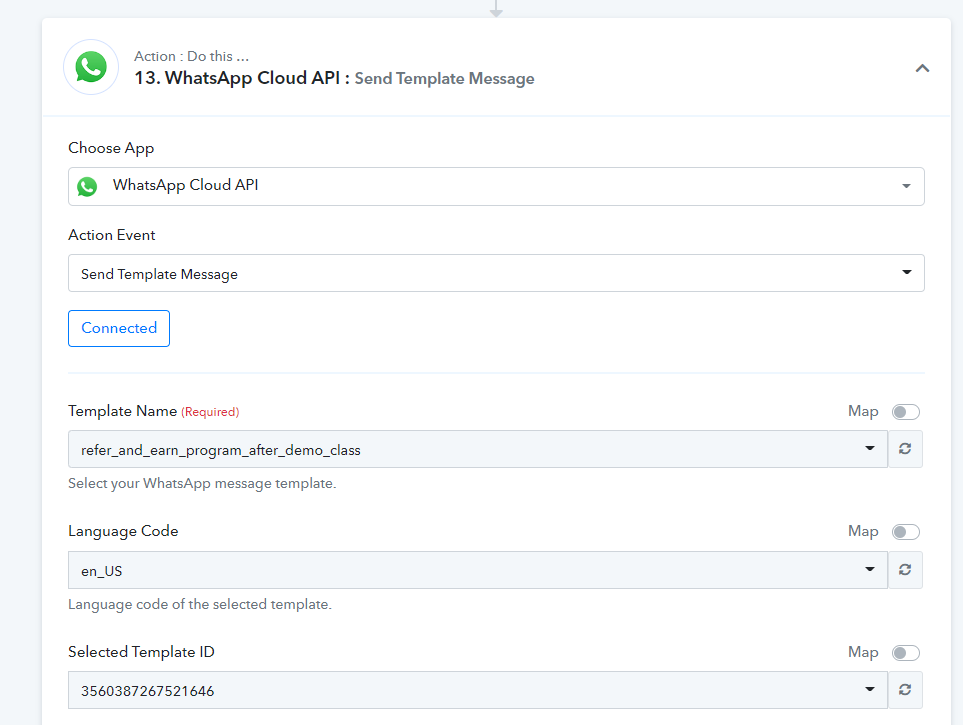Click hint 'Language code of the selected template.'
This screenshot has height=725, width=963.
point(200,605)
